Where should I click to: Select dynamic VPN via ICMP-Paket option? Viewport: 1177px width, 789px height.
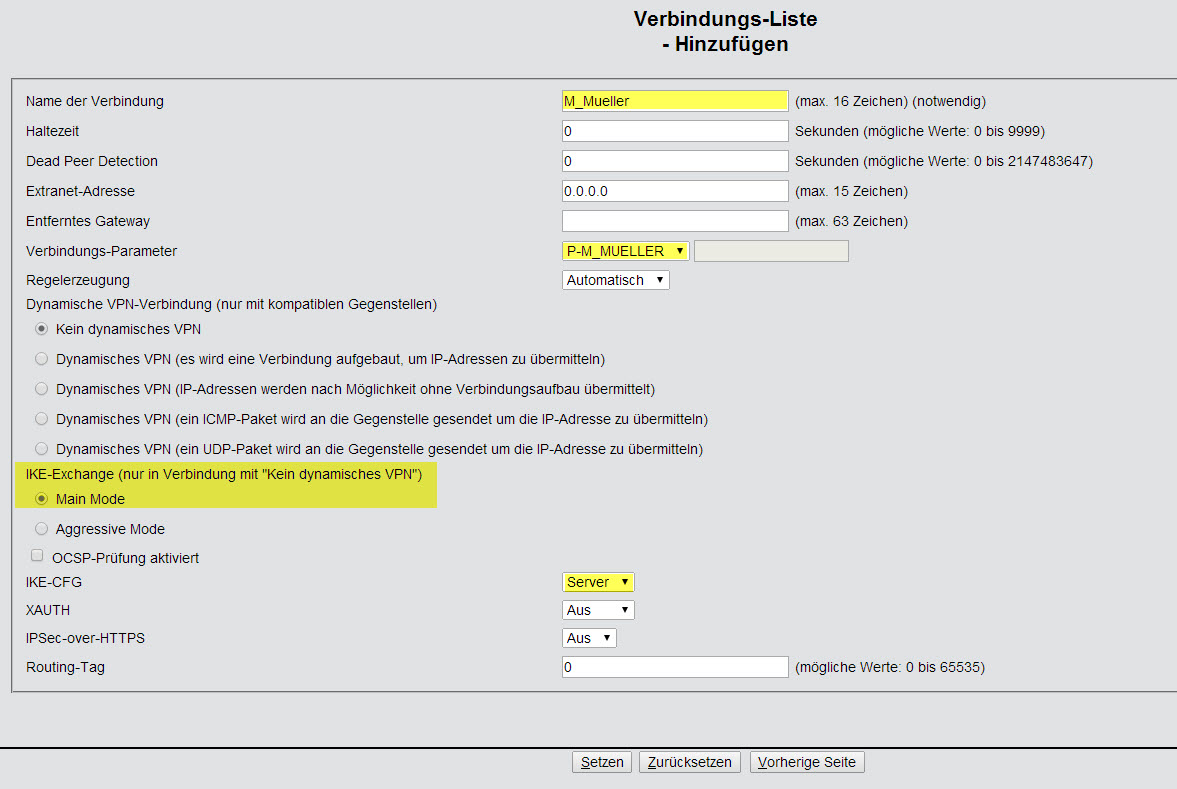tap(42, 419)
